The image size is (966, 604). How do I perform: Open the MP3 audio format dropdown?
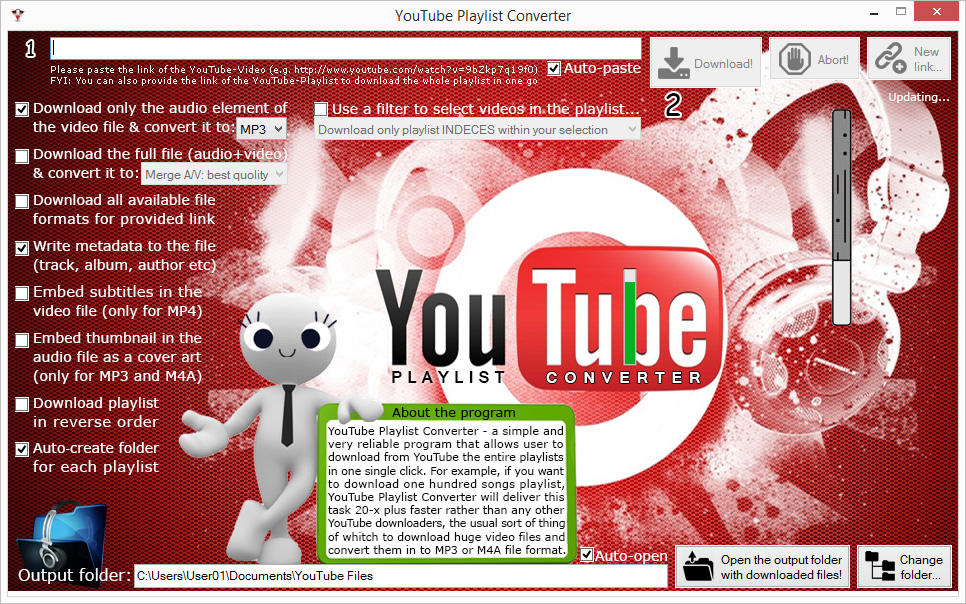[x=261, y=129]
